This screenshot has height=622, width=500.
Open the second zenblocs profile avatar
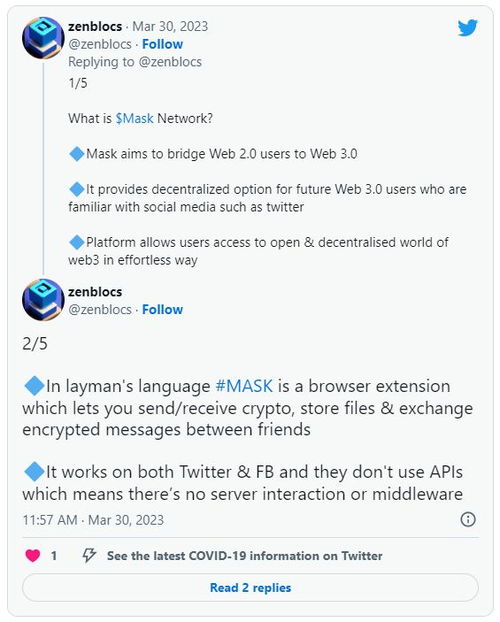(x=43, y=300)
